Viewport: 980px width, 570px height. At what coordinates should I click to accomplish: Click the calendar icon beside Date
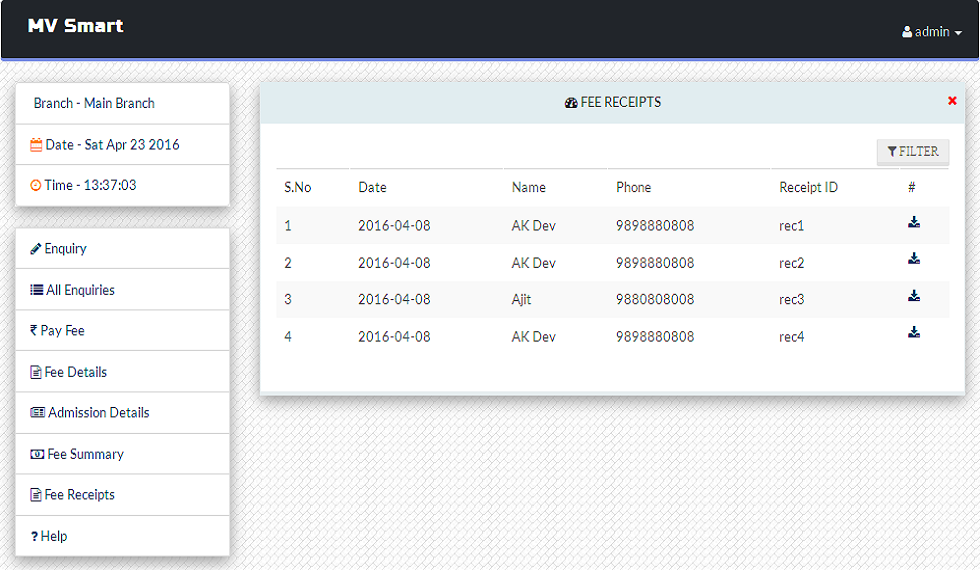[36, 145]
